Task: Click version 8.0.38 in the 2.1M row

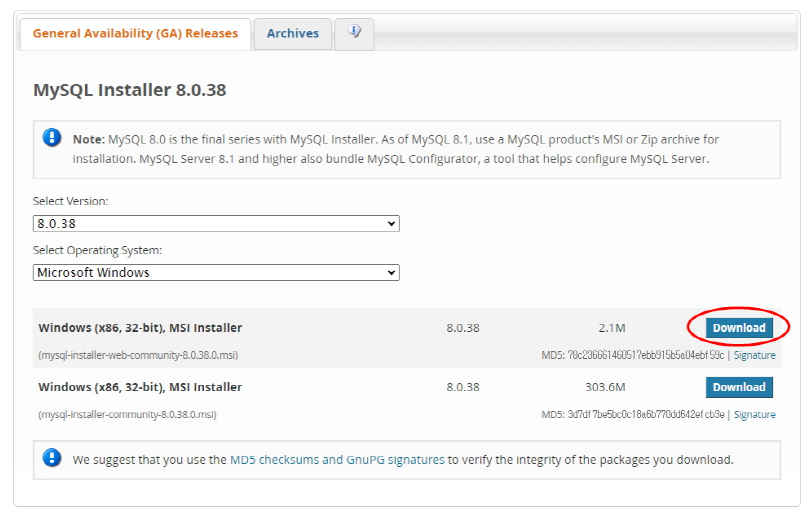Action: [463, 328]
